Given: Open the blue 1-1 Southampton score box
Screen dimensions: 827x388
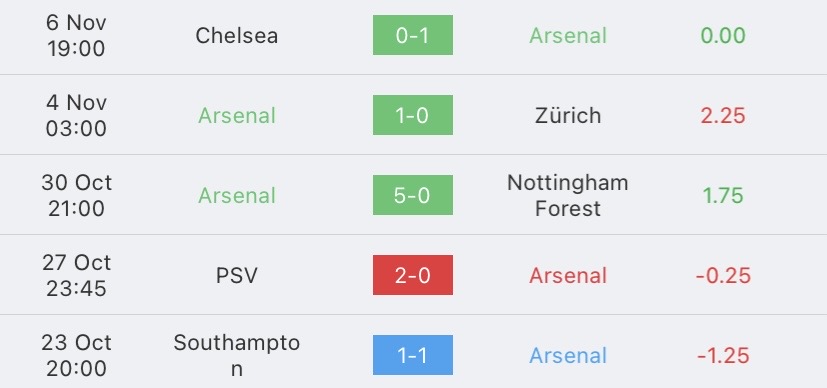Looking at the screenshot, I should pos(412,355).
